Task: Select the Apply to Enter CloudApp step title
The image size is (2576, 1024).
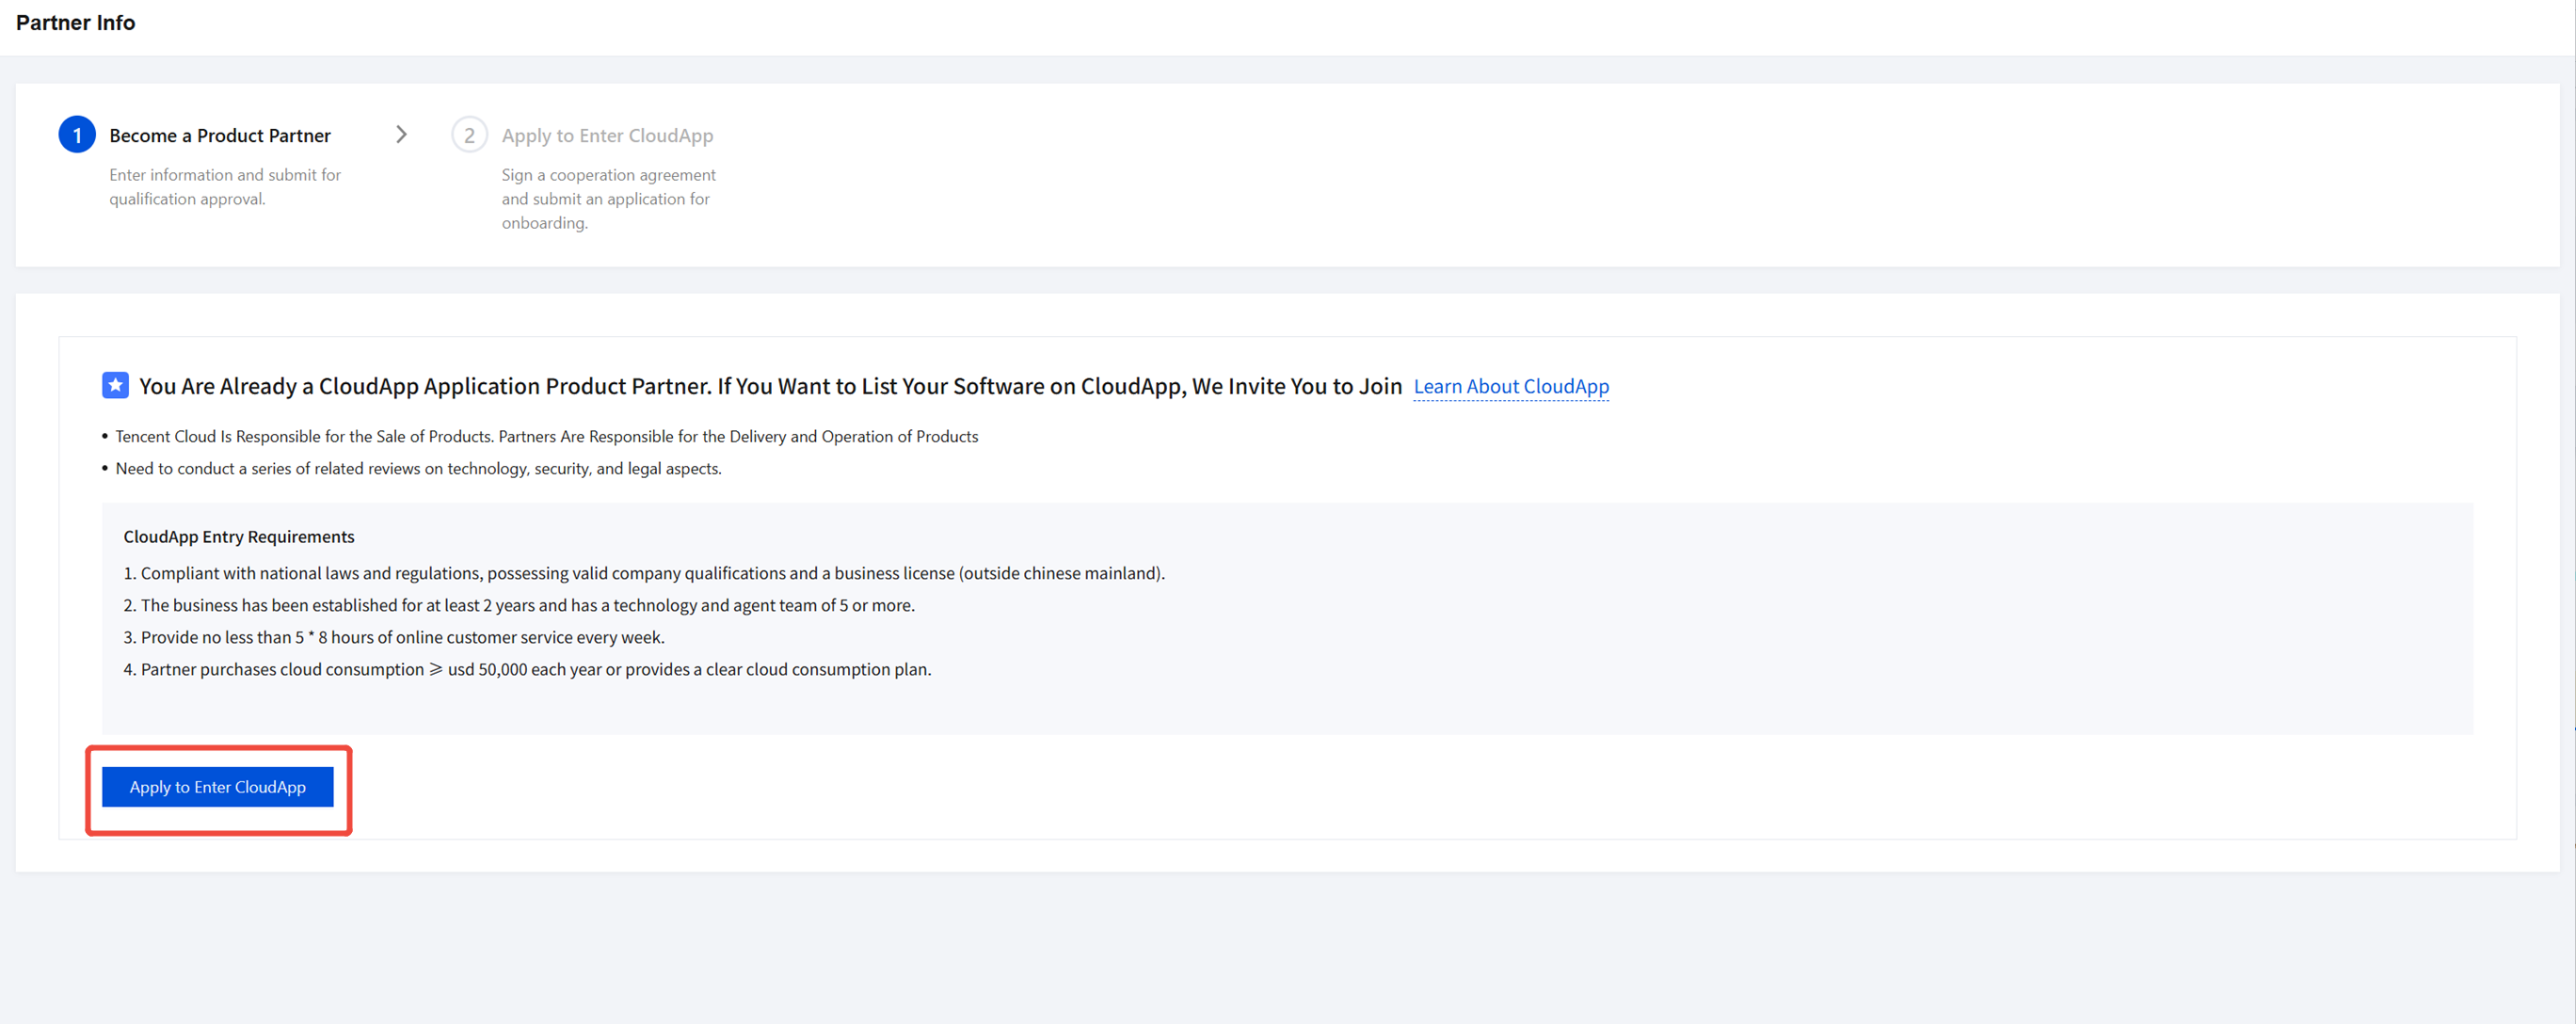Action: 607,135
